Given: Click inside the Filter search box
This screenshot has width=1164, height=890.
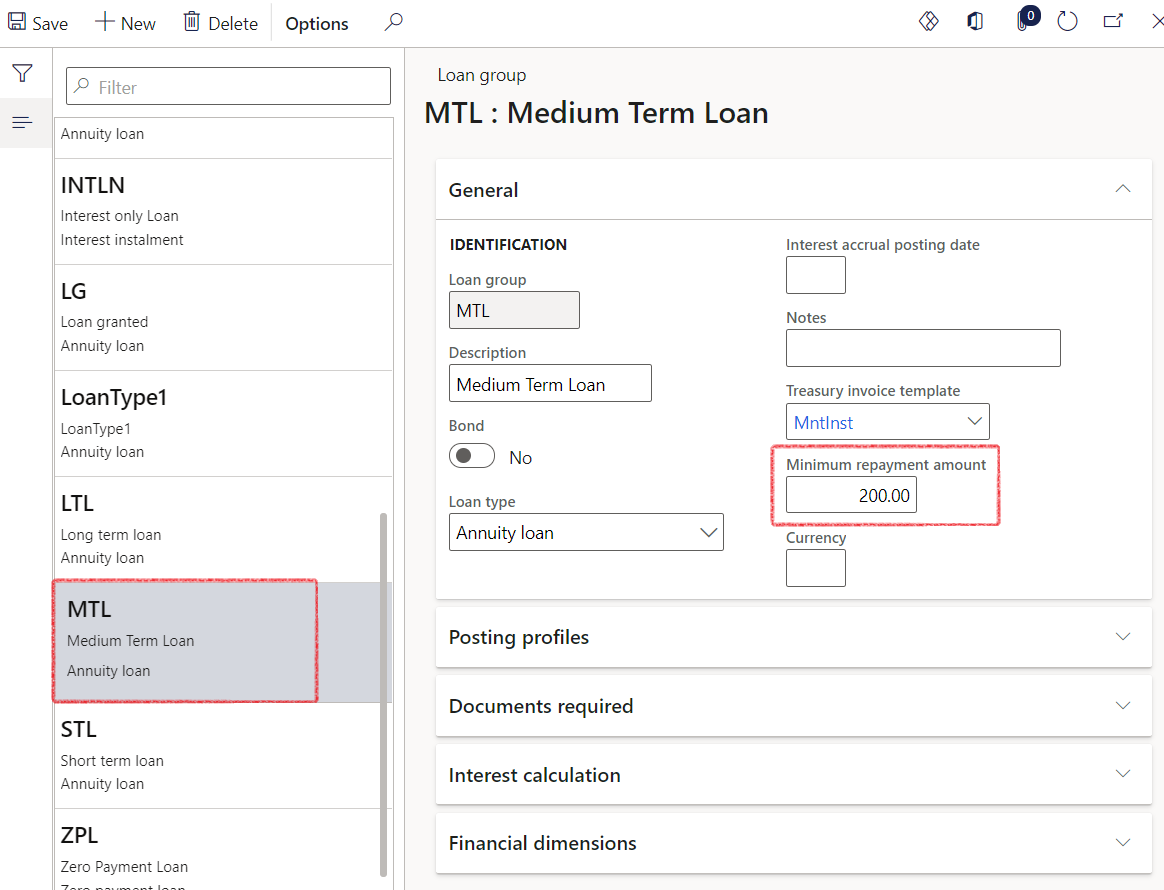Looking at the screenshot, I should point(227,86).
